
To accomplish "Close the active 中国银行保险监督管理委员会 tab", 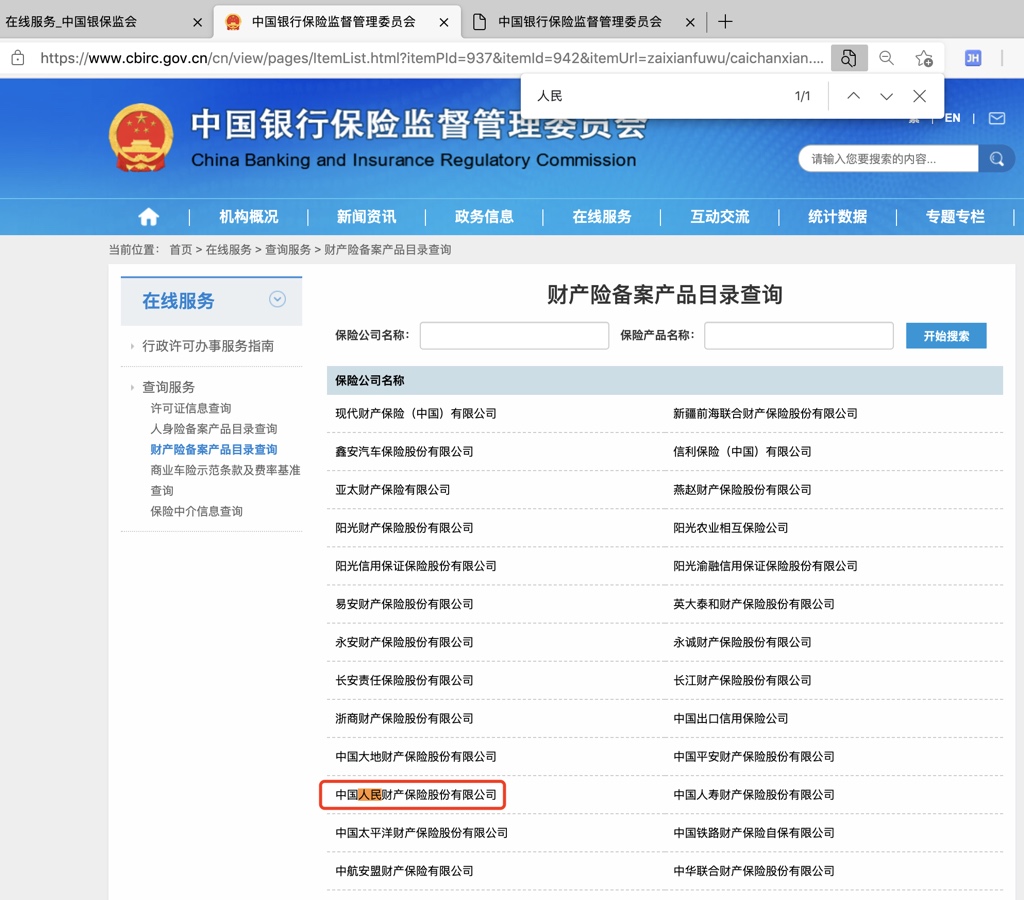I will [x=443, y=22].
